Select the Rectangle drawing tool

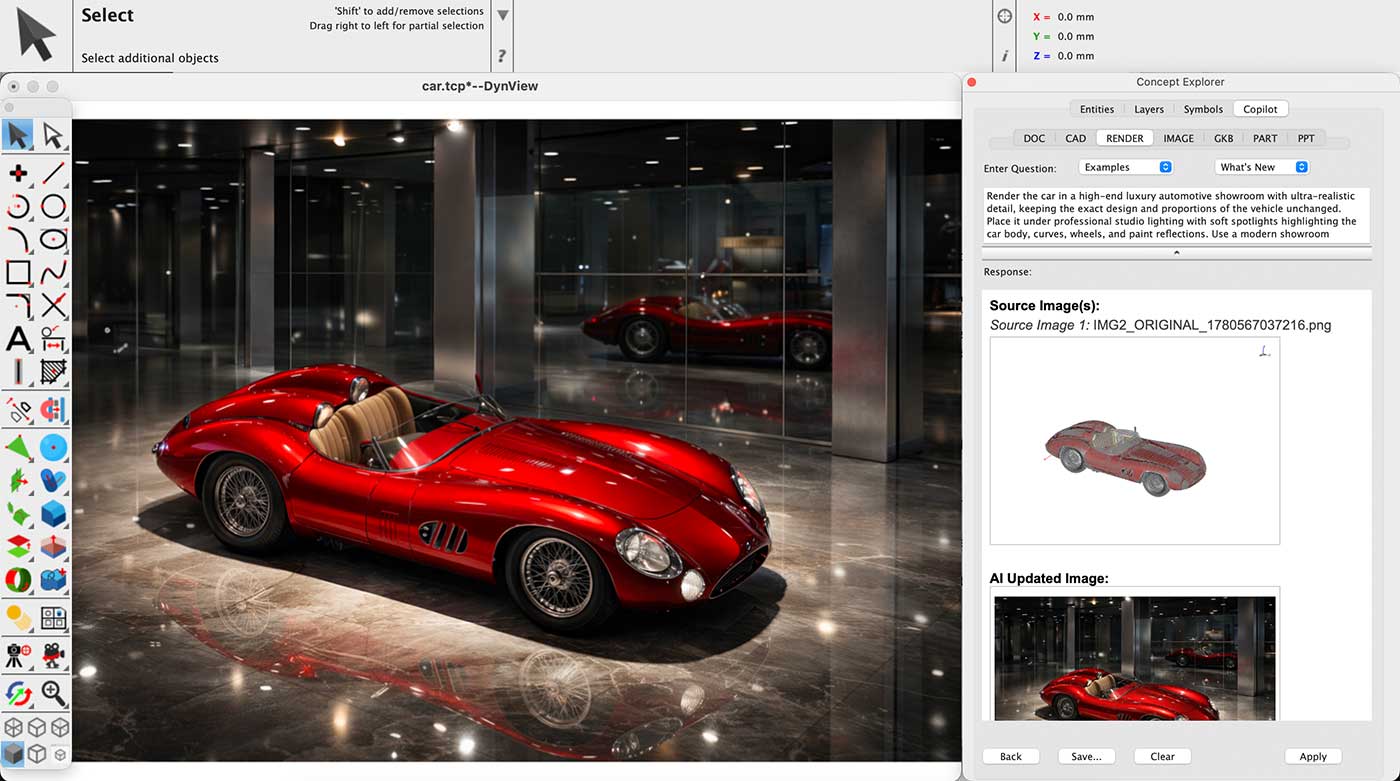point(18,272)
